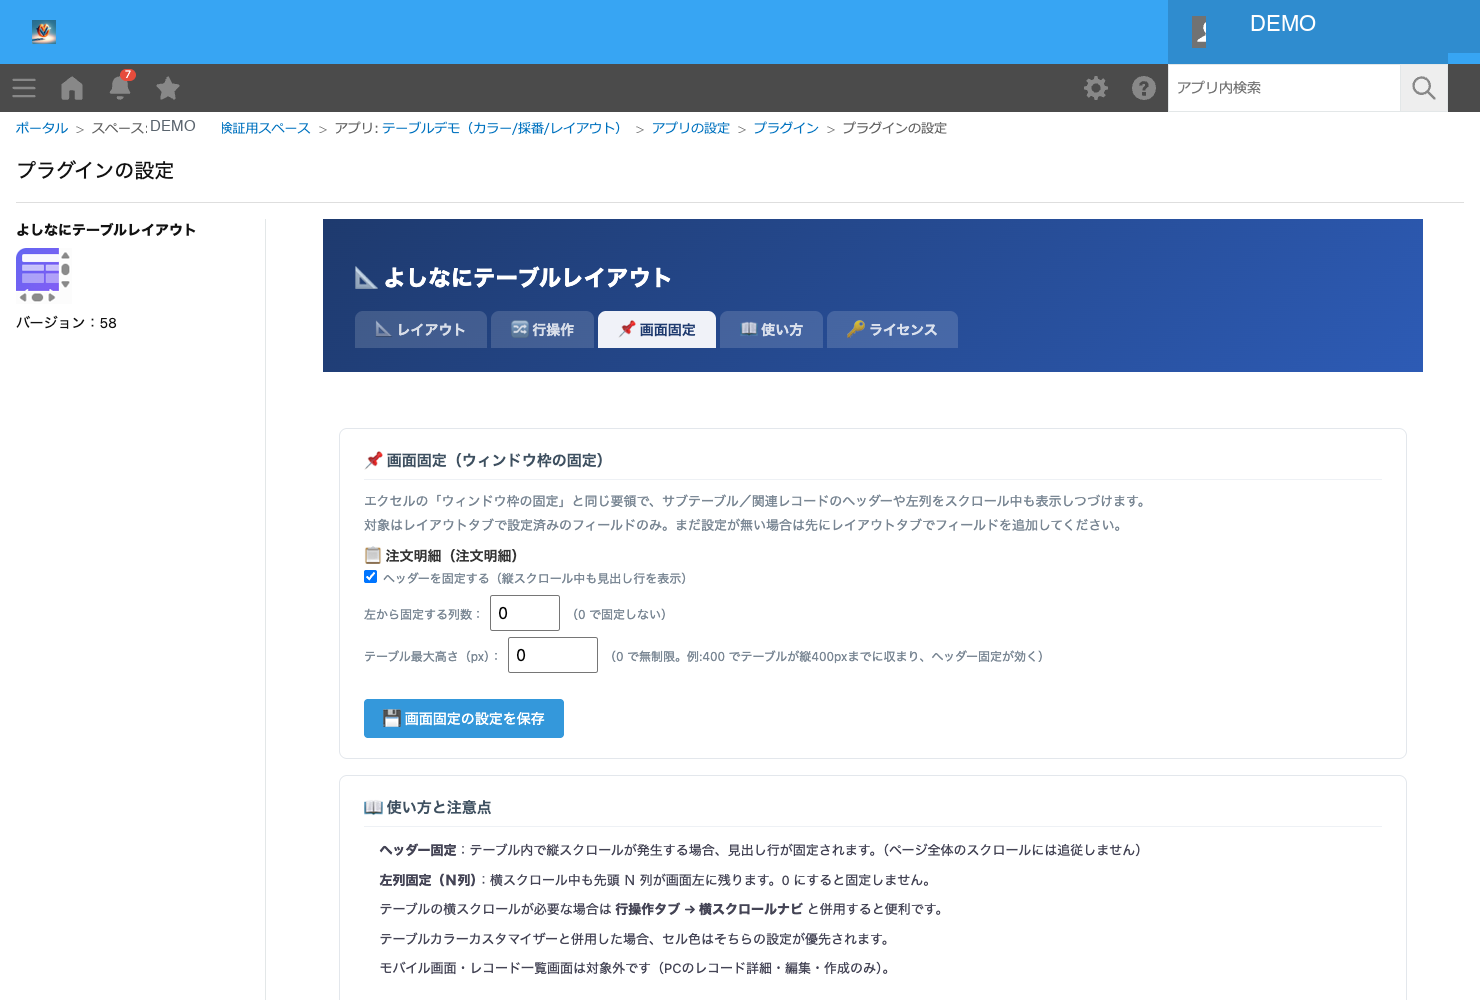The image size is (1480, 1000).
Task: Click the よしなにテーブルレイアウト sidebar title
Action: point(106,229)
